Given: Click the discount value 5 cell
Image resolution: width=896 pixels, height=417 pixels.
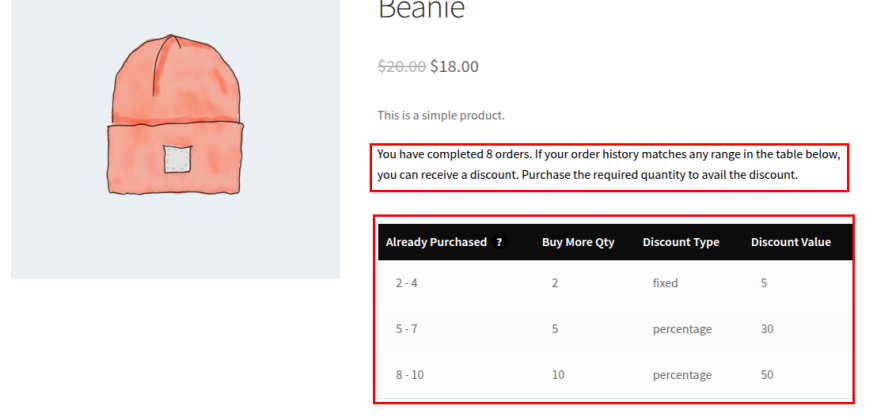Looking at the screenshot, I should click(x=764, y=283).
